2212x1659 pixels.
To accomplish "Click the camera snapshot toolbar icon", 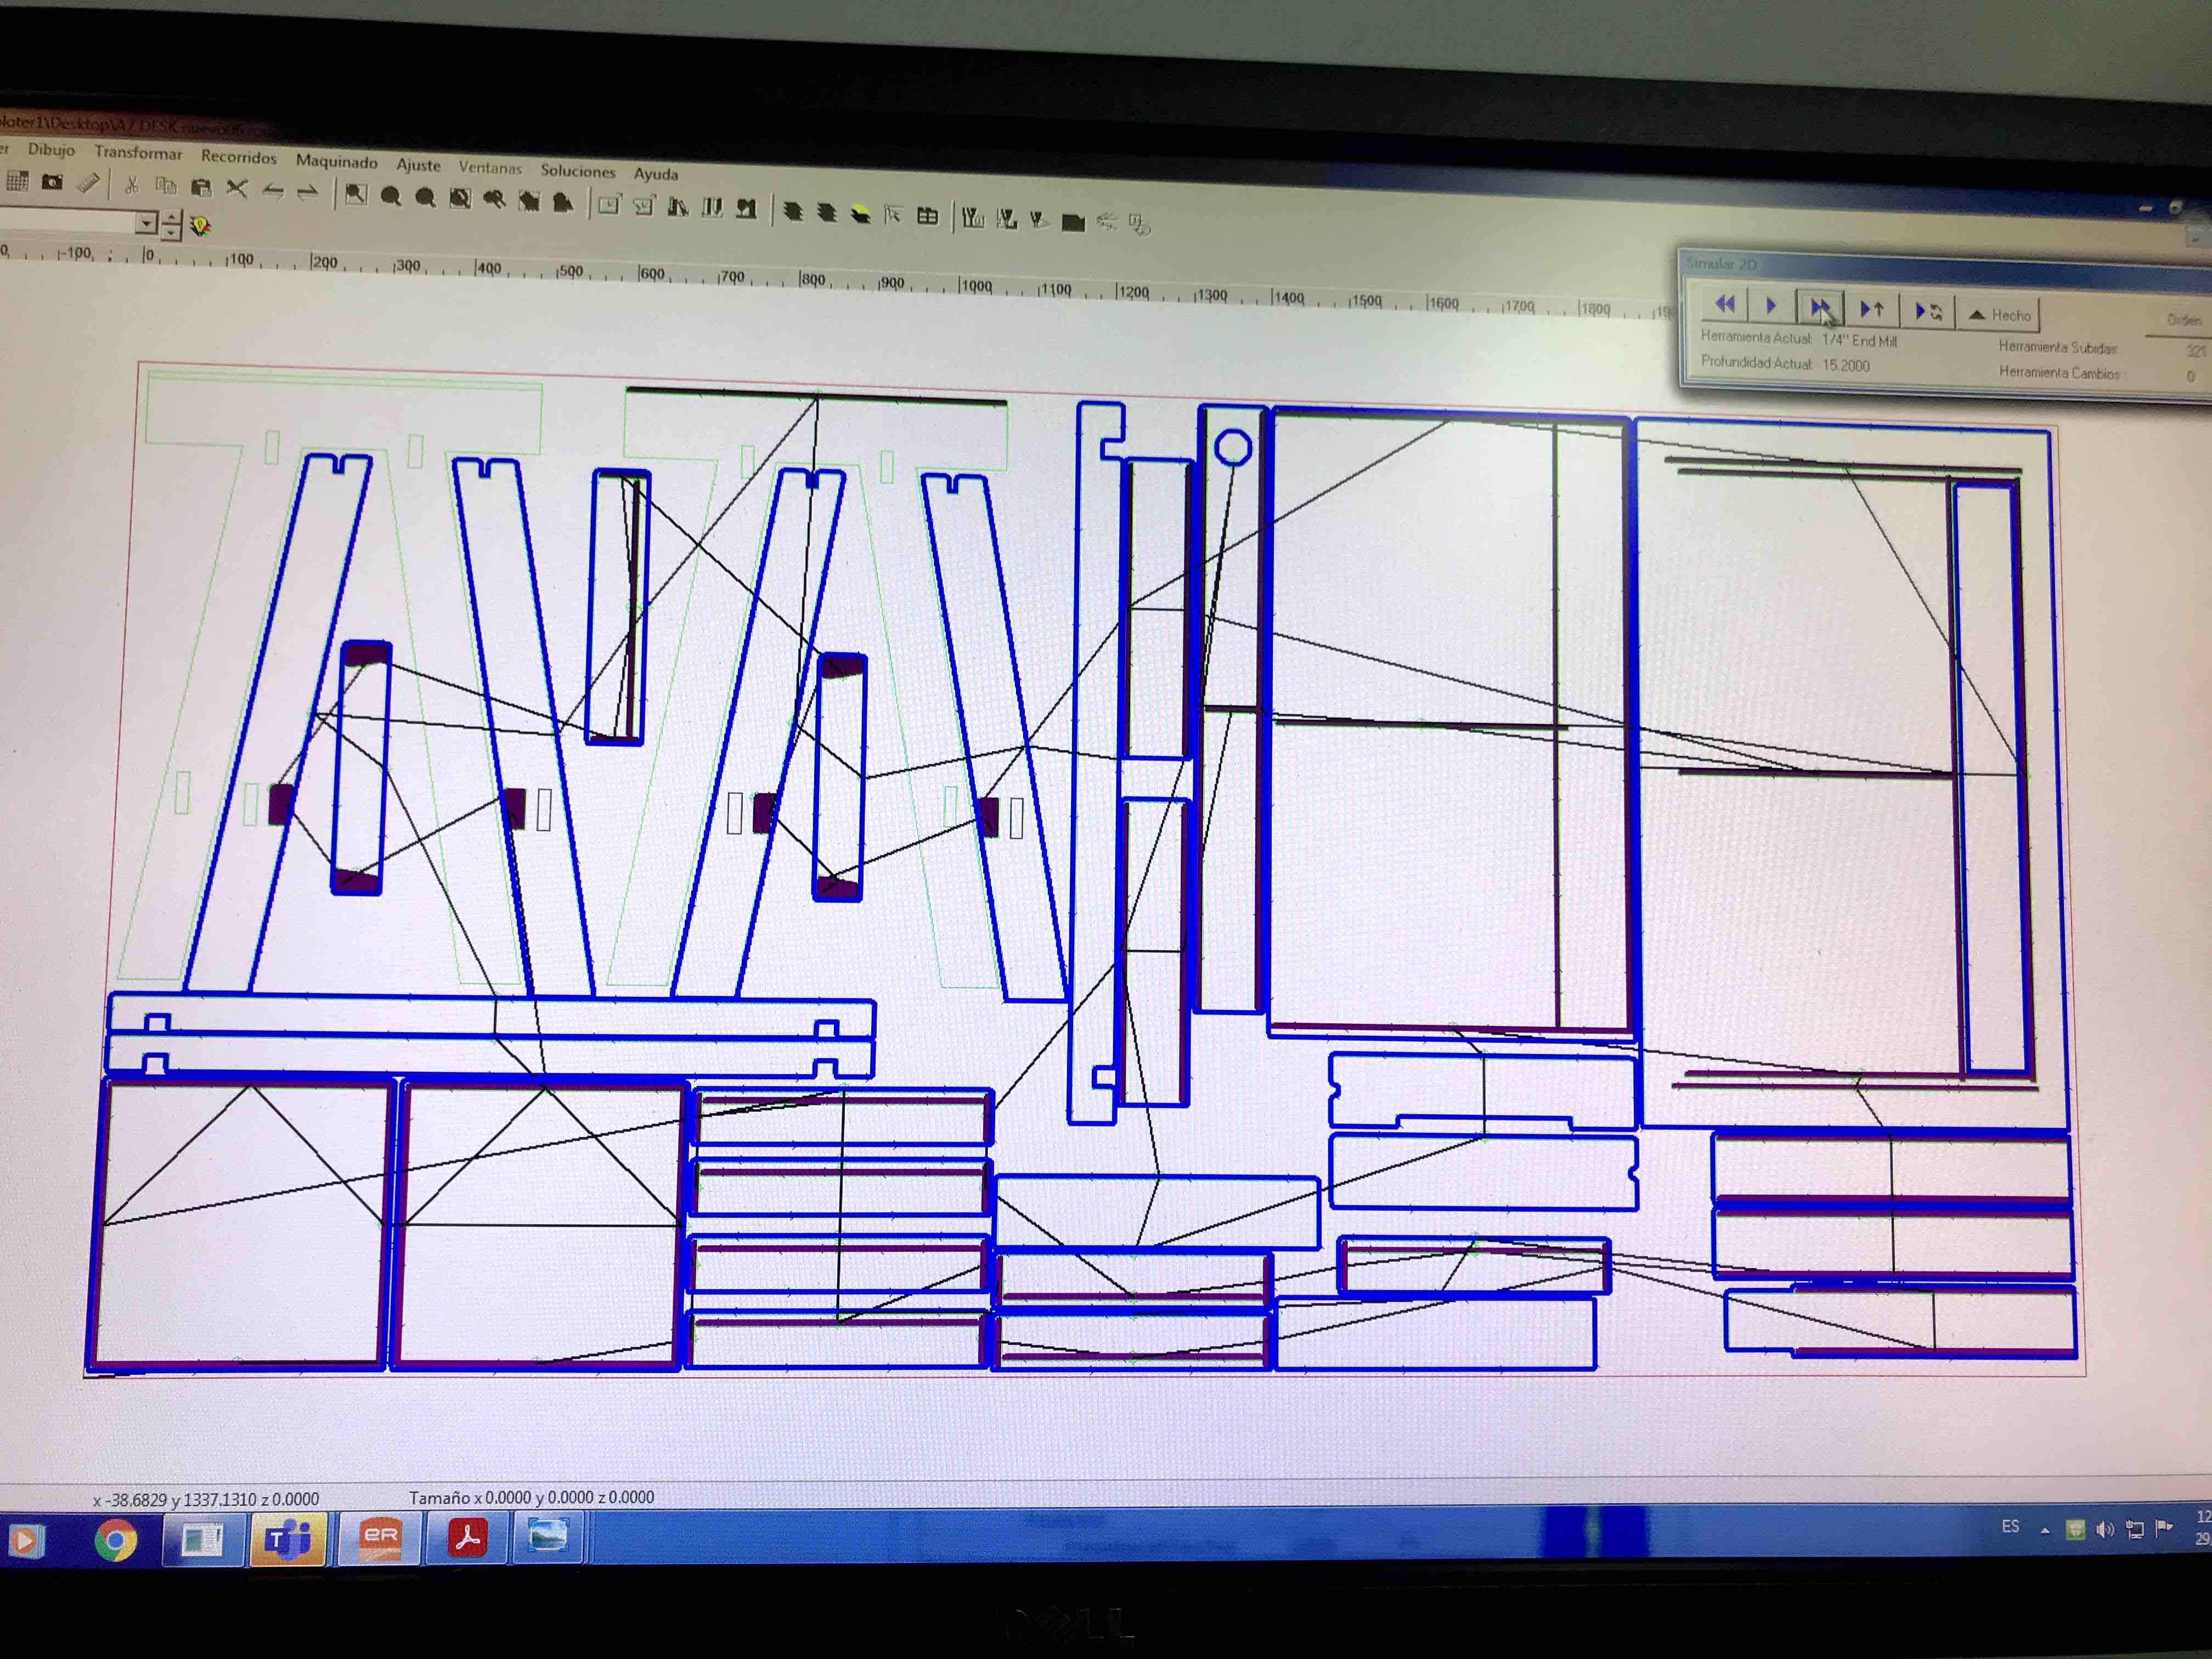I will click(52, 182).
